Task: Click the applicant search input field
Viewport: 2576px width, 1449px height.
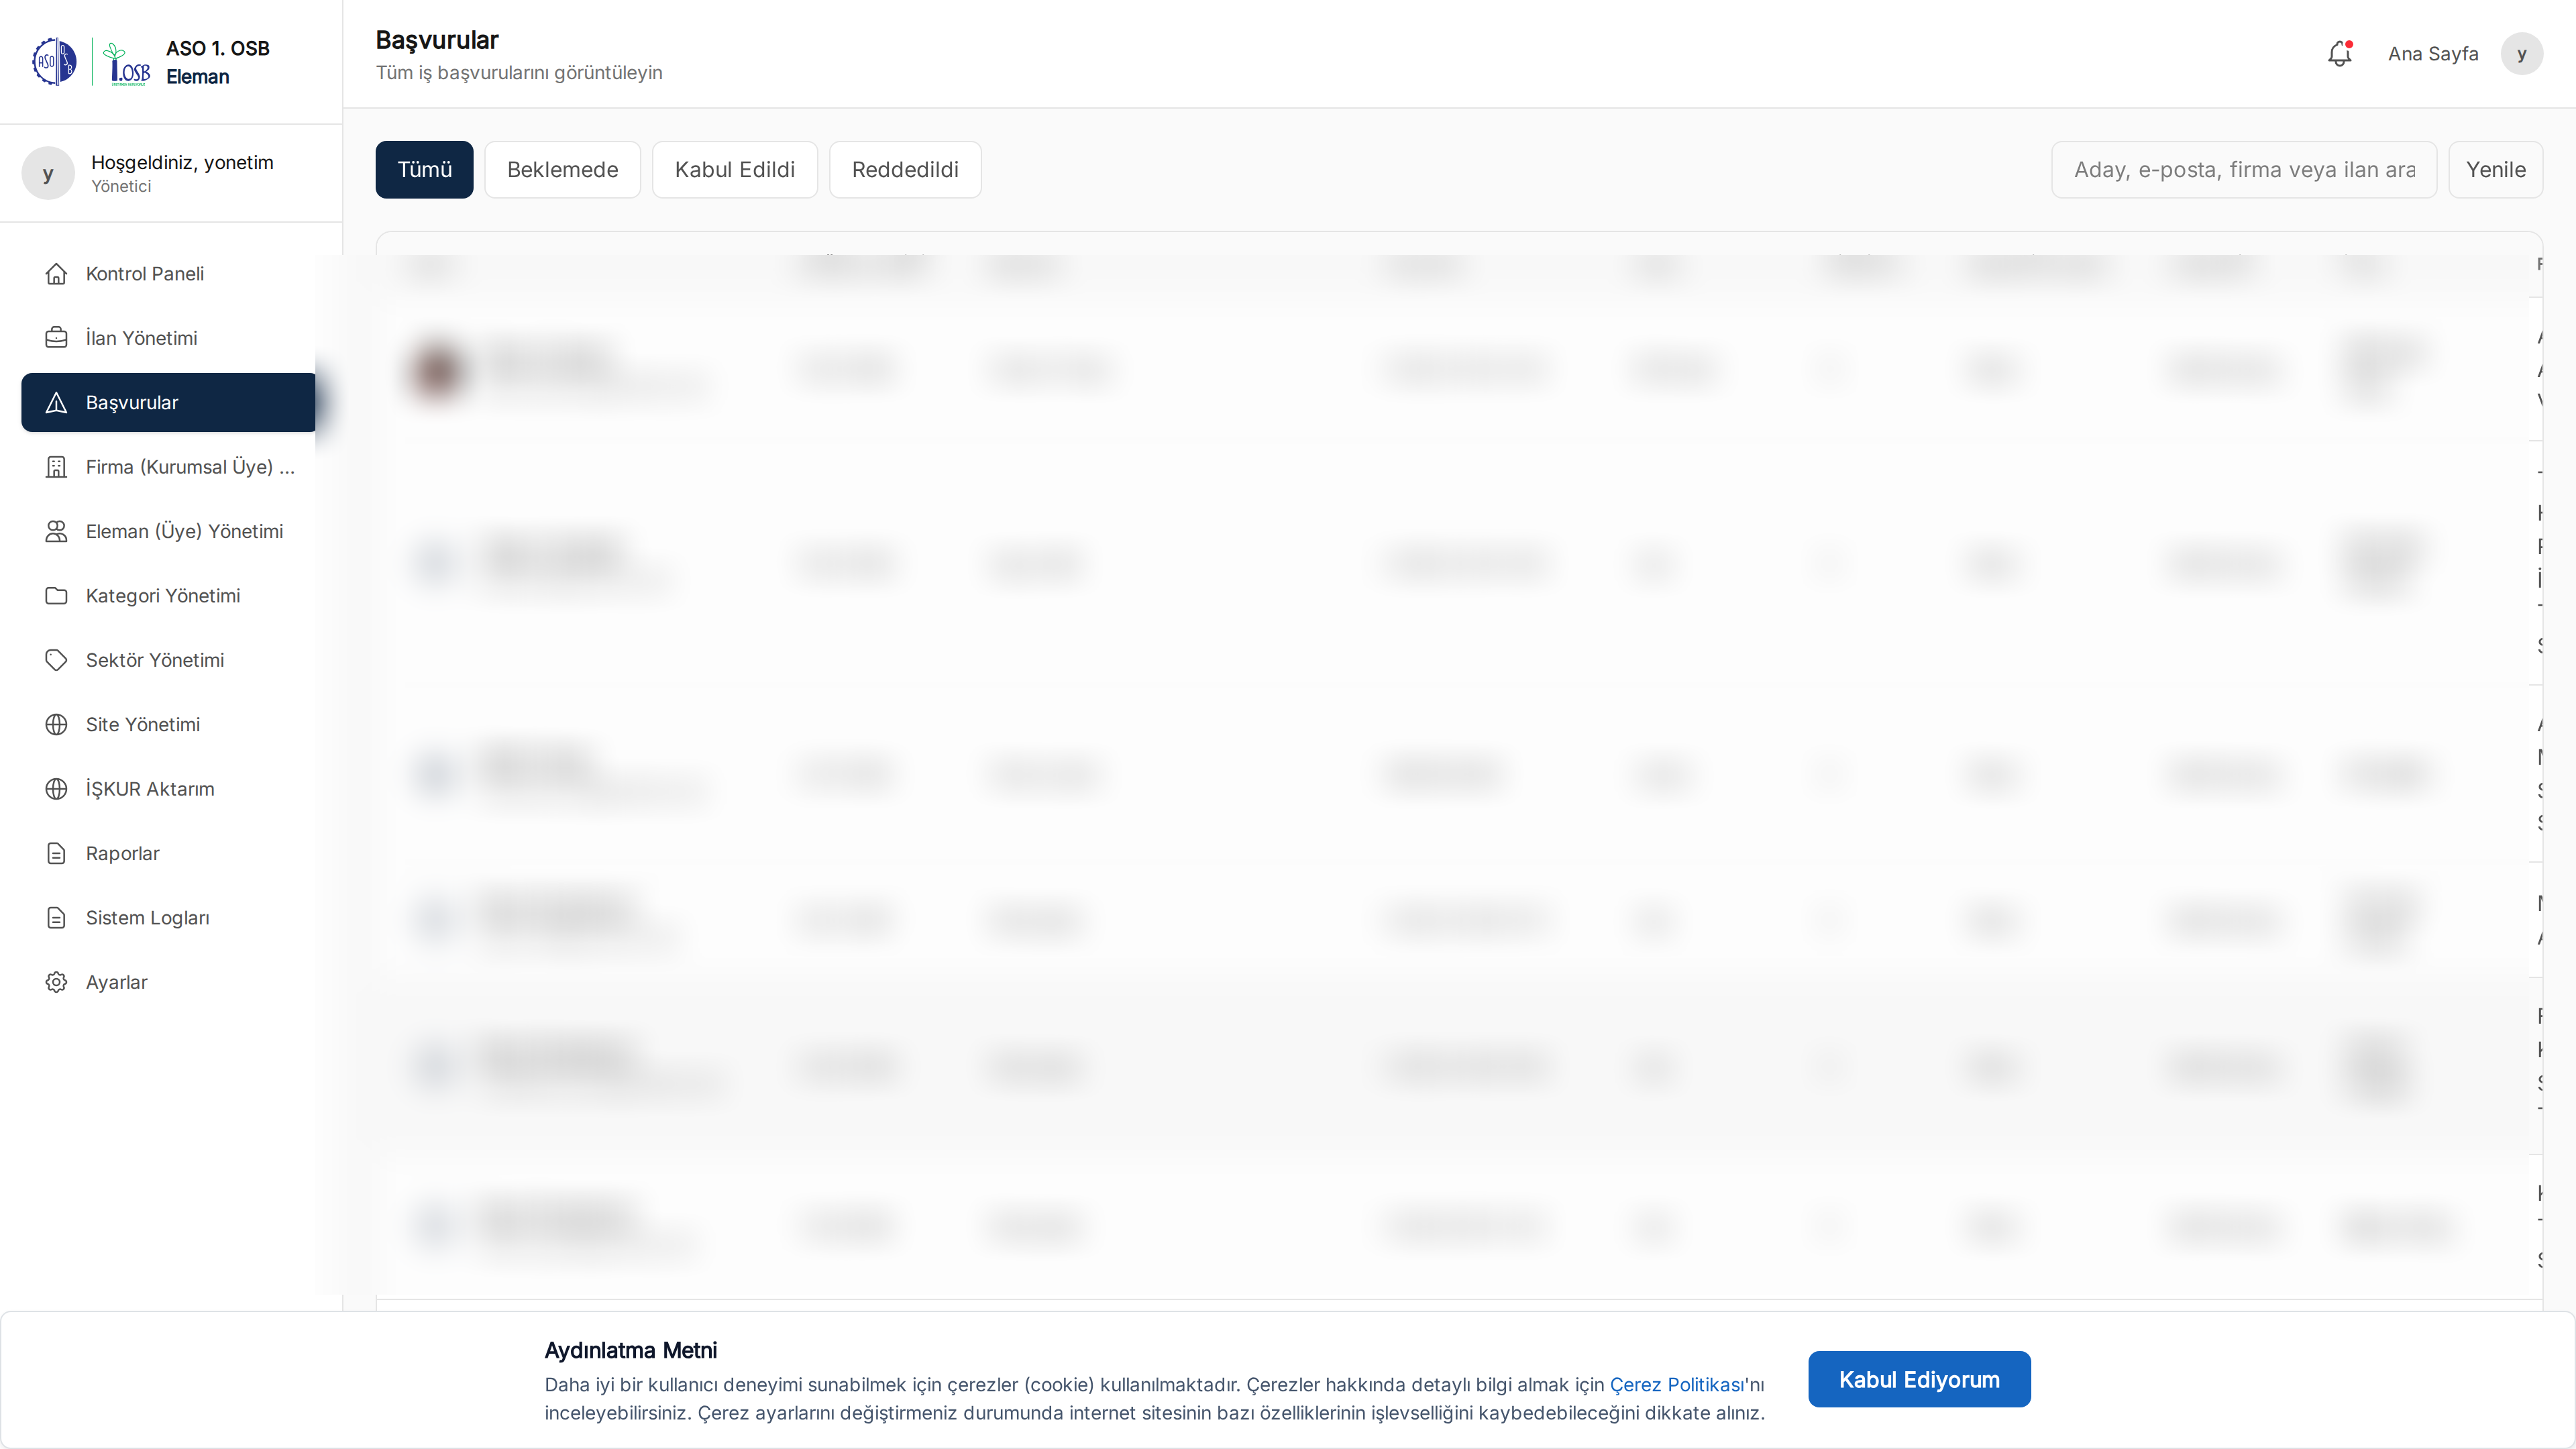Action: (x=2243, y=170)
